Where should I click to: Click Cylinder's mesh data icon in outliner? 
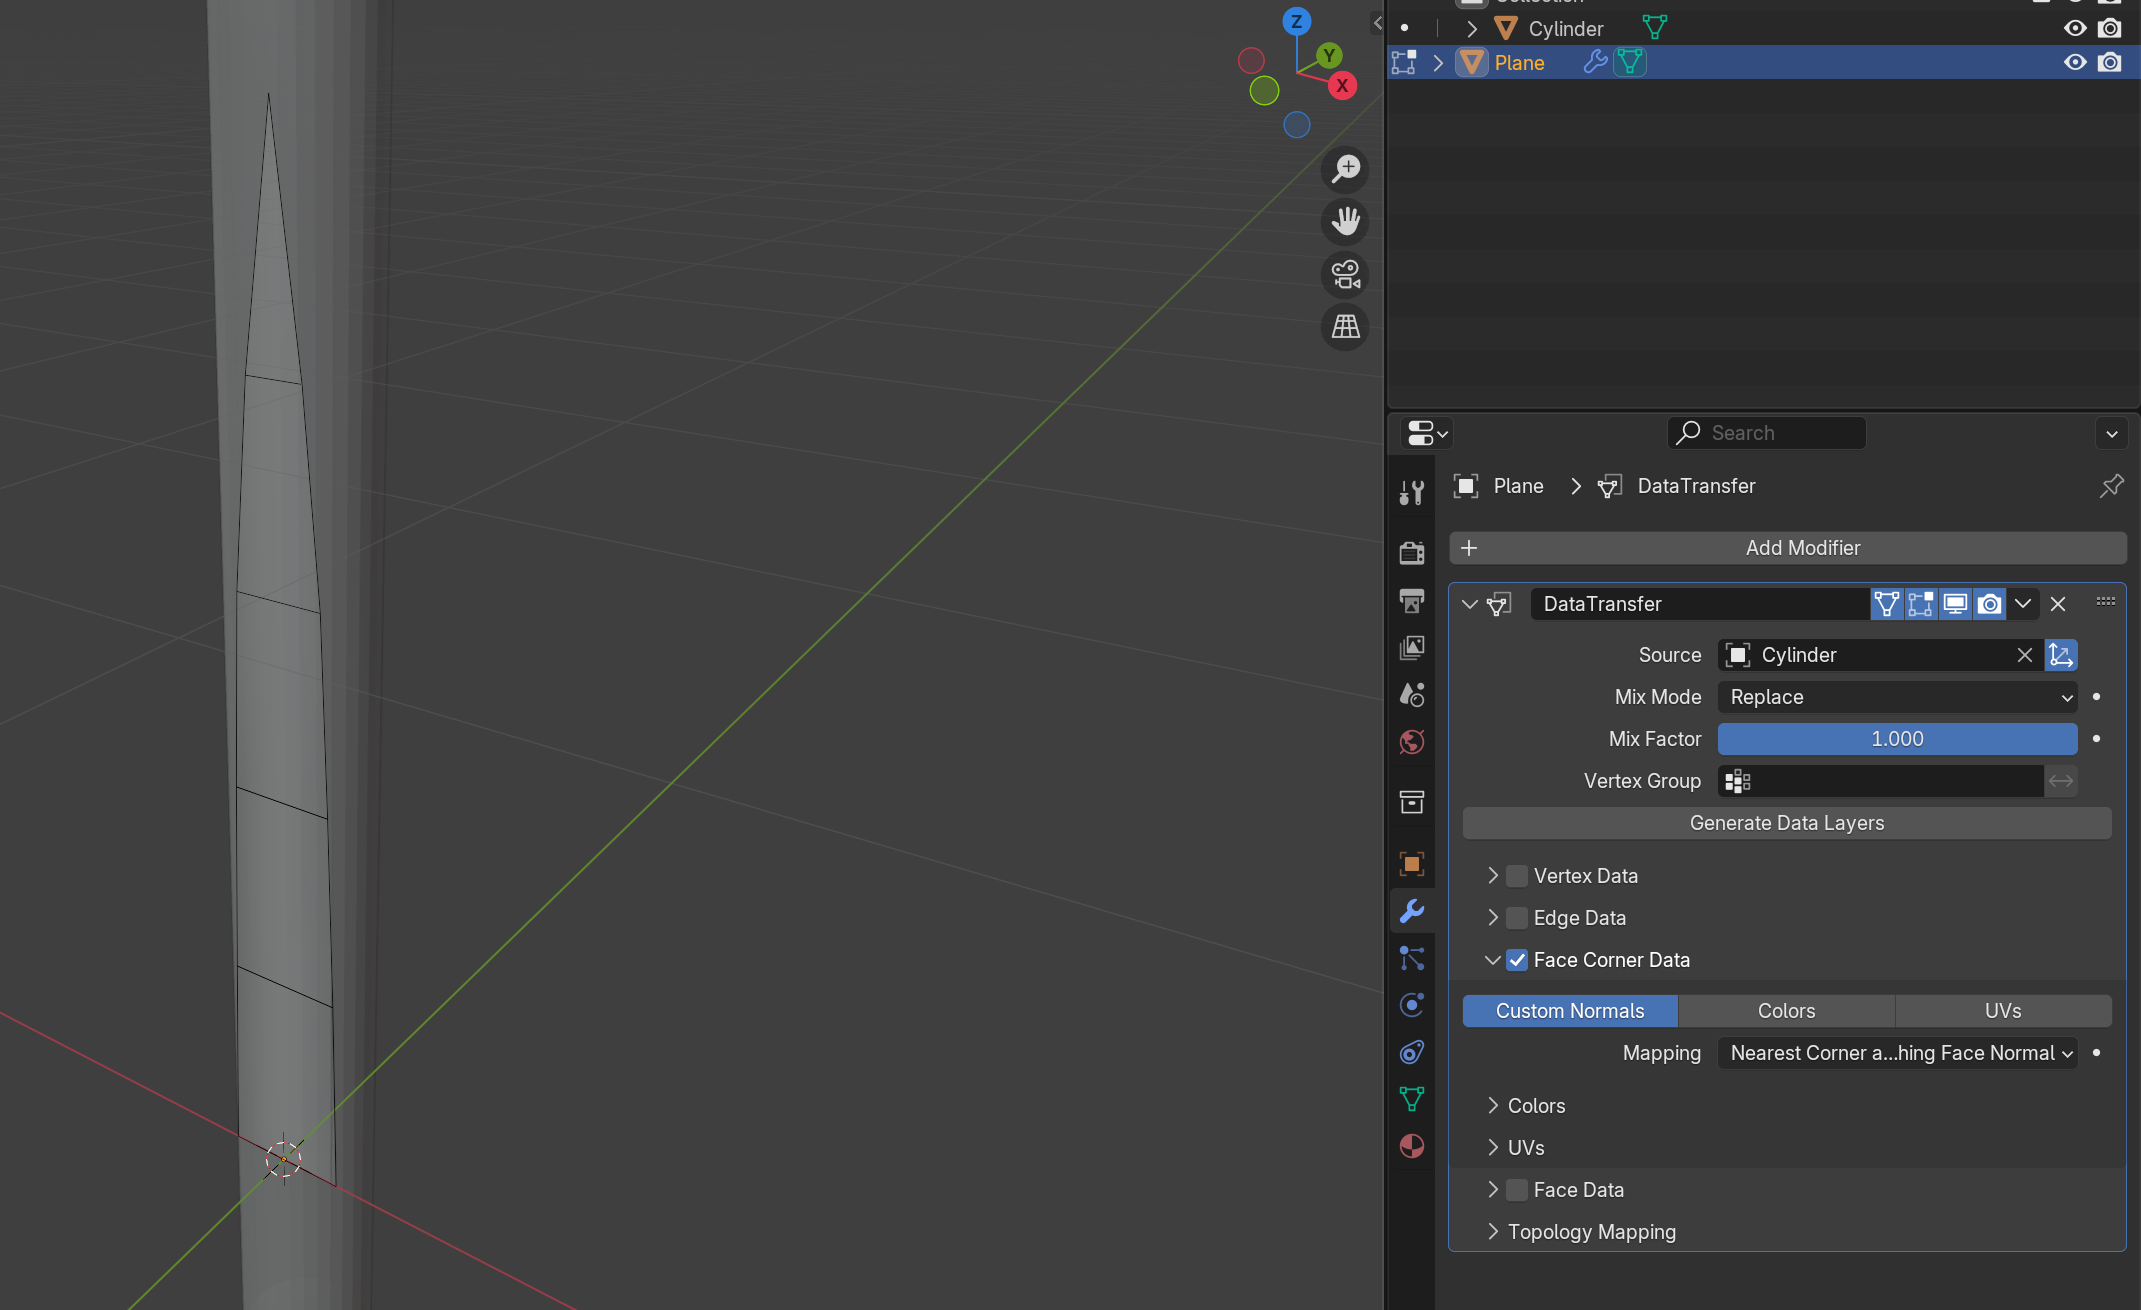coord(1655,28)
